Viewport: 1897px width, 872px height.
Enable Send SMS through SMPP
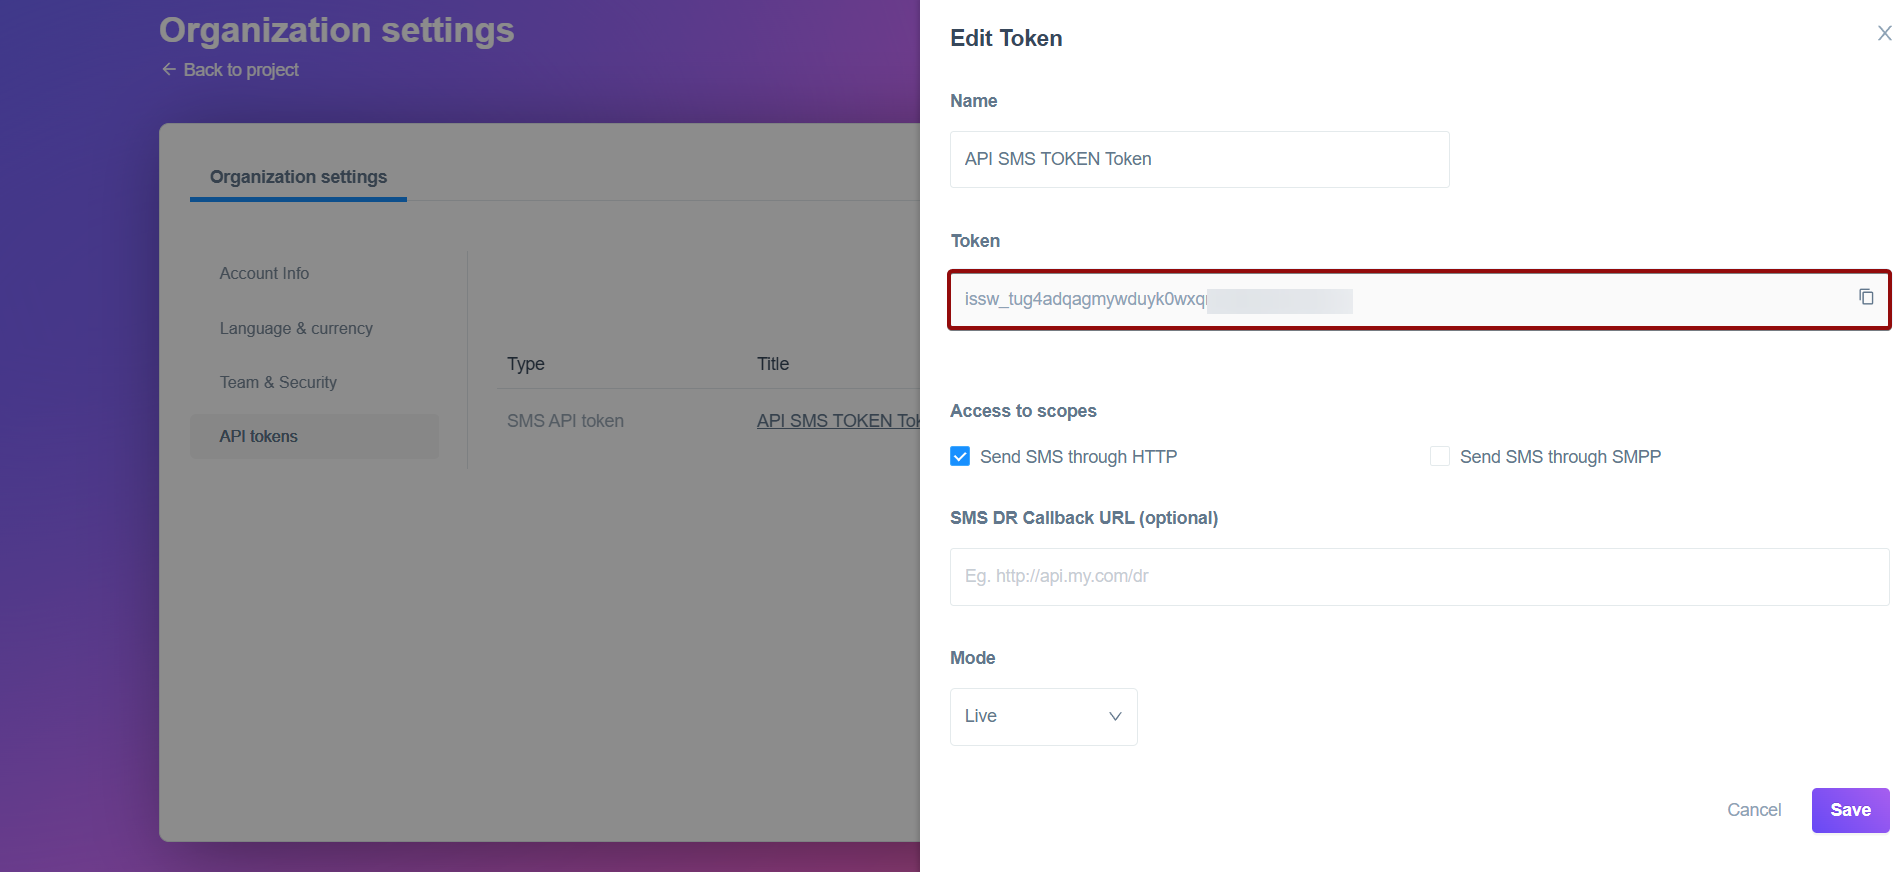1440,457
